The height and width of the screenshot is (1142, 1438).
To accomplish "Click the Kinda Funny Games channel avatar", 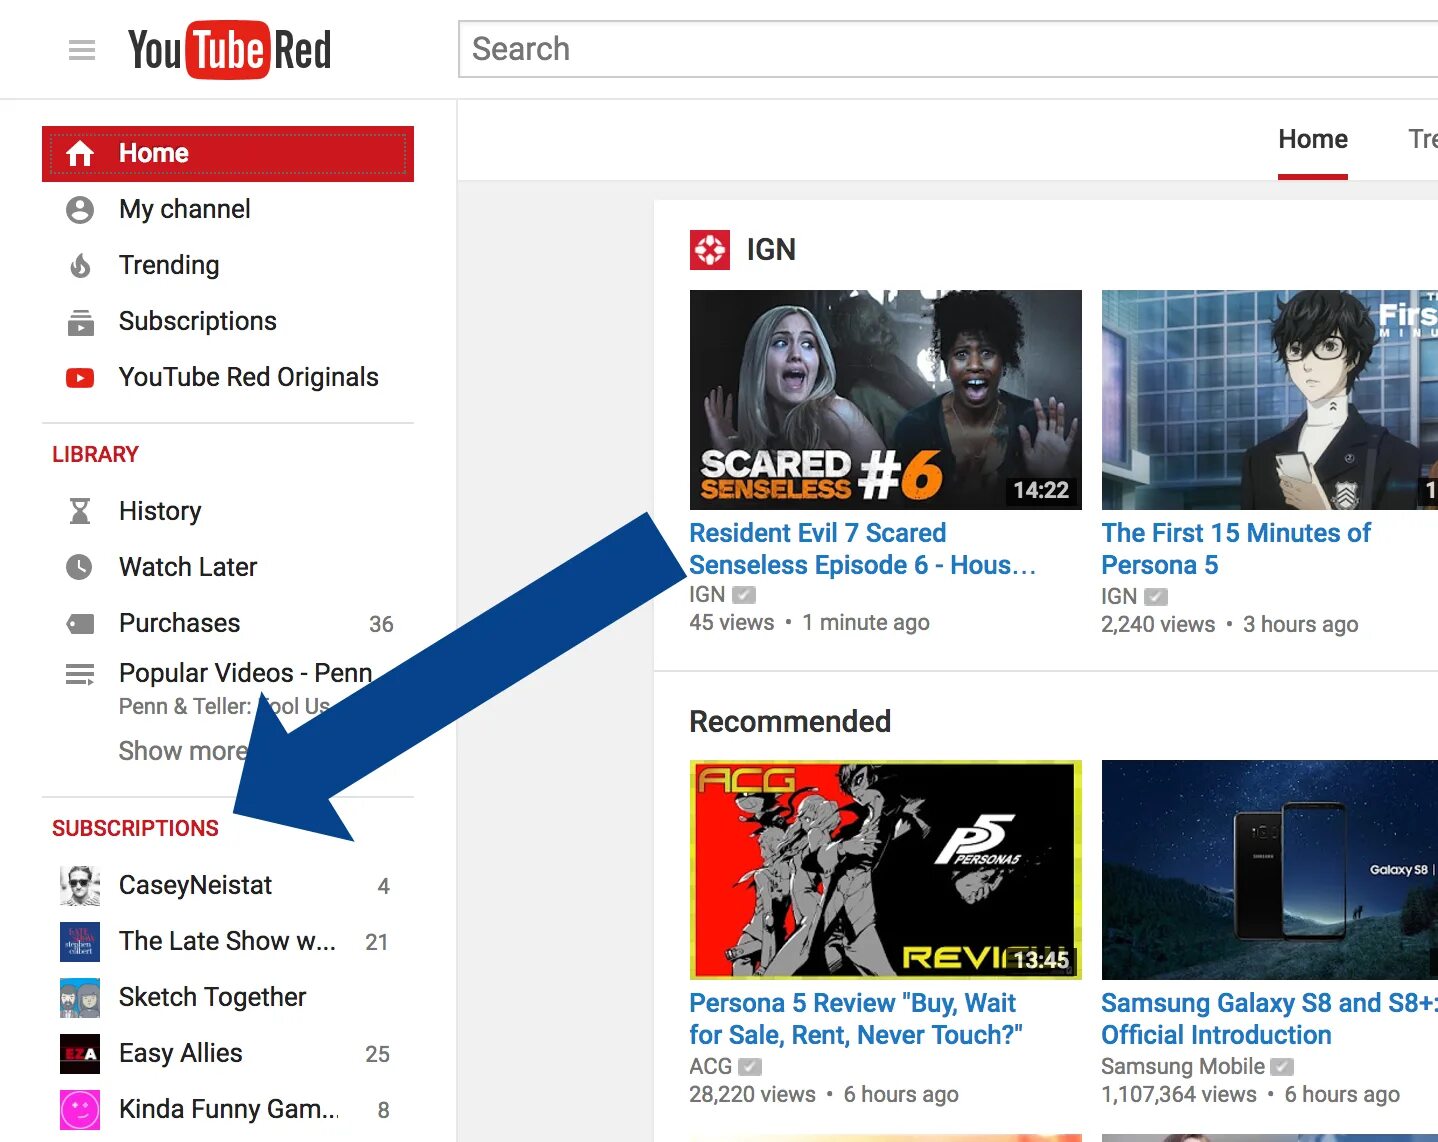I will pos(80,1110).
